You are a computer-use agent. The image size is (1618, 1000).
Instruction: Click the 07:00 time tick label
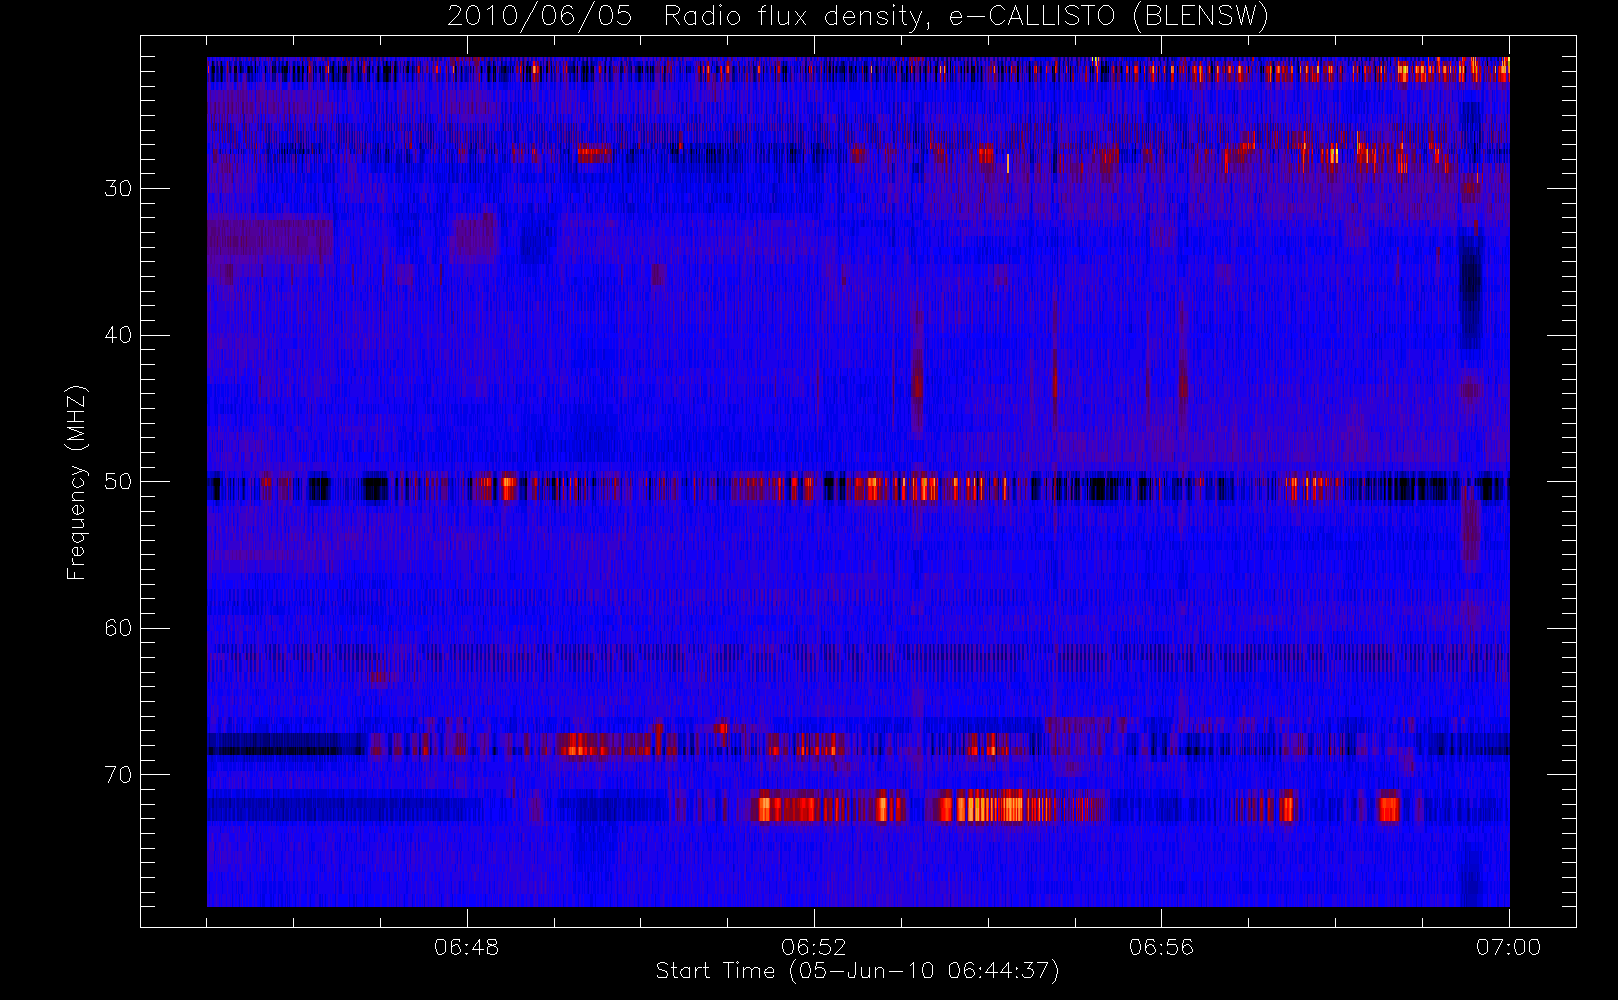coord(1508,947)
